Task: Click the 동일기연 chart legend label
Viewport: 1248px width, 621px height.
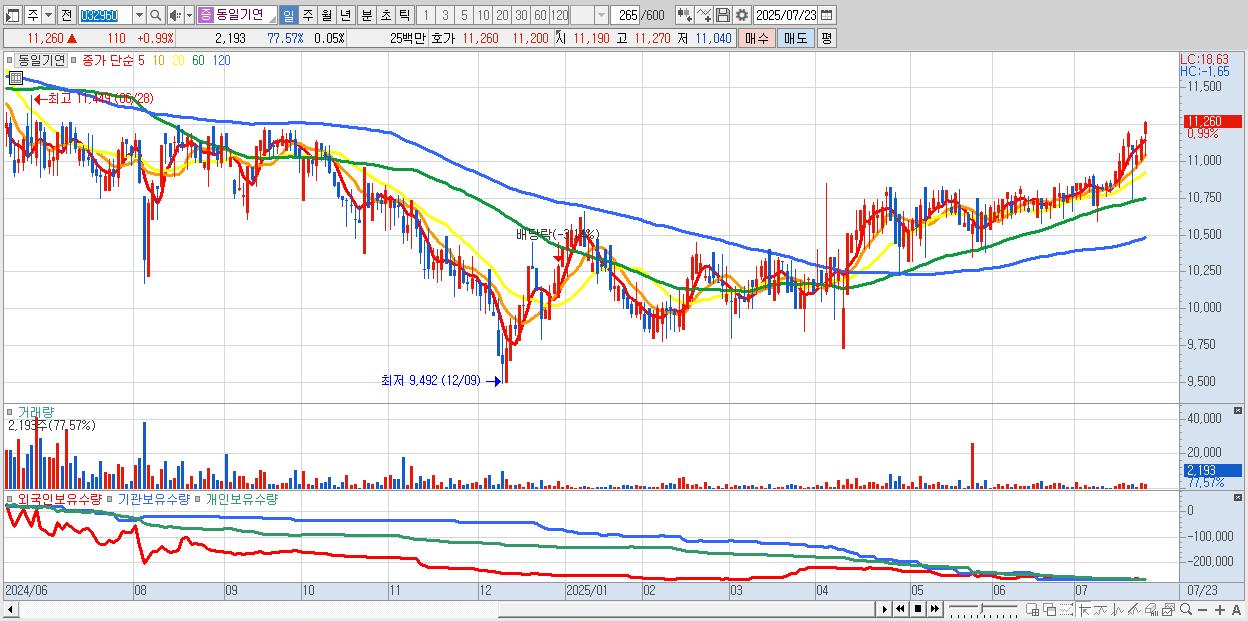Action: pos(42,60)
